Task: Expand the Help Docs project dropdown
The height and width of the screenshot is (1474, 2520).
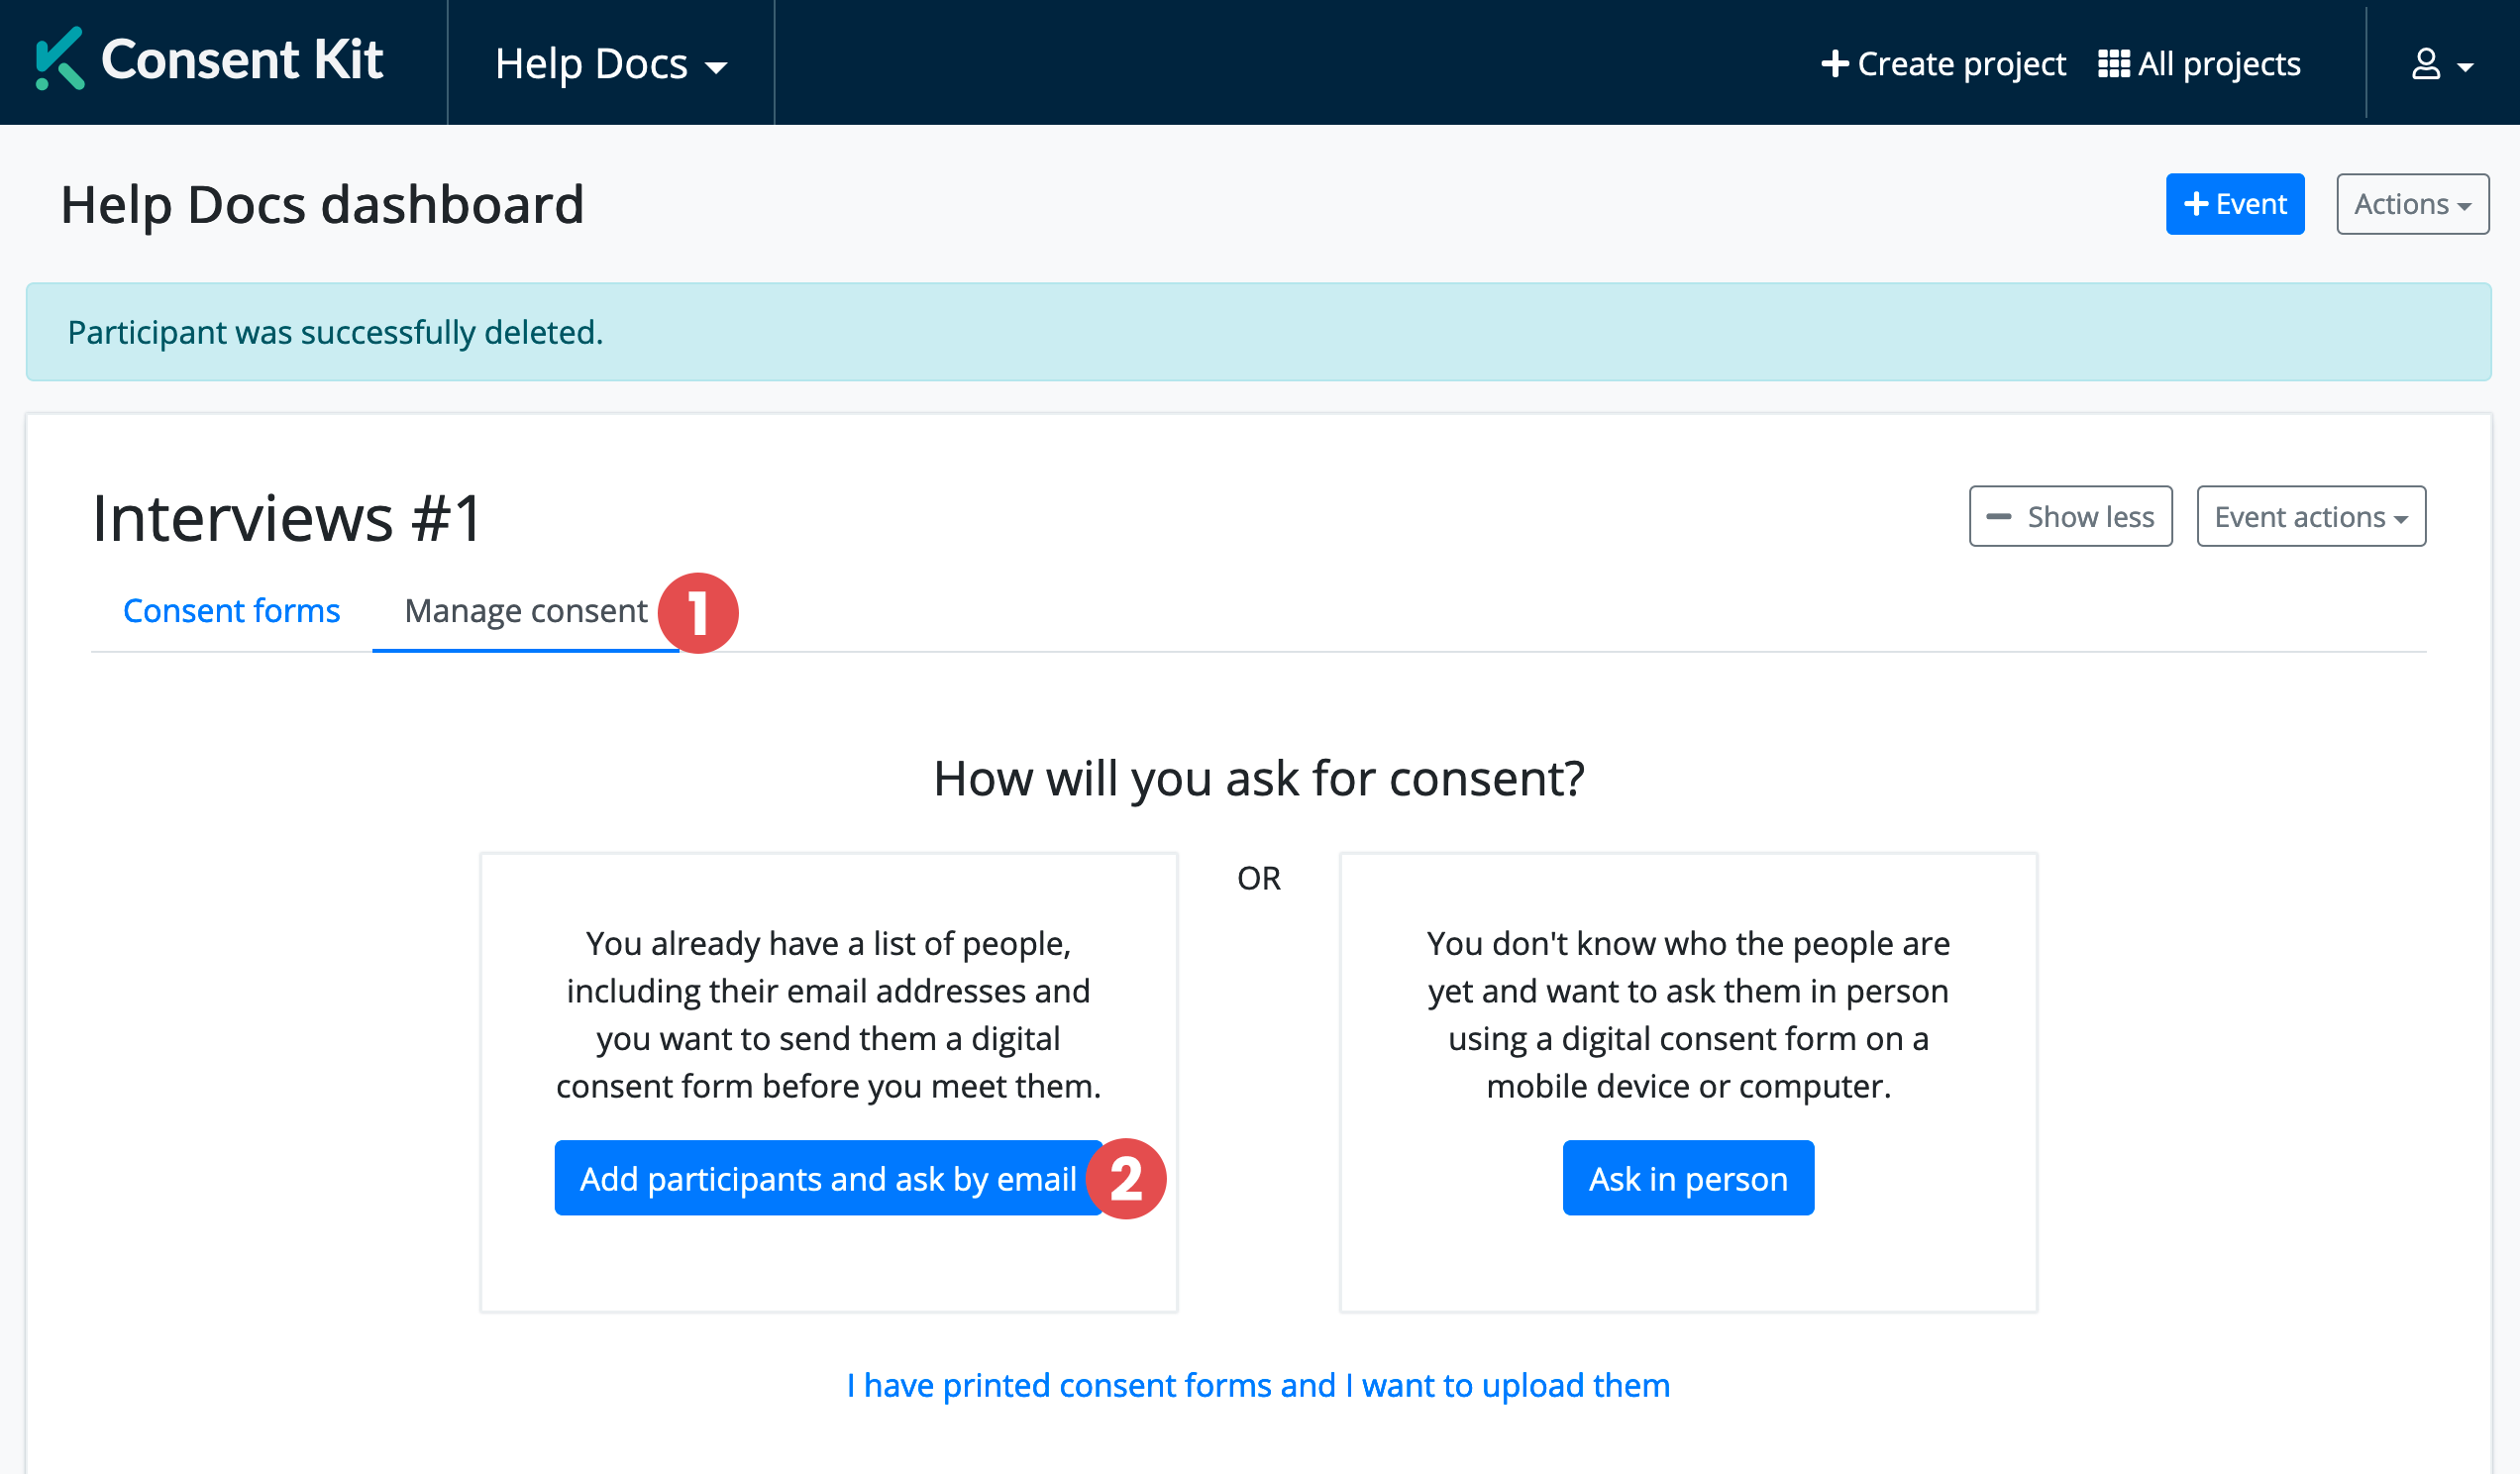Action: [x=610, y=64]
